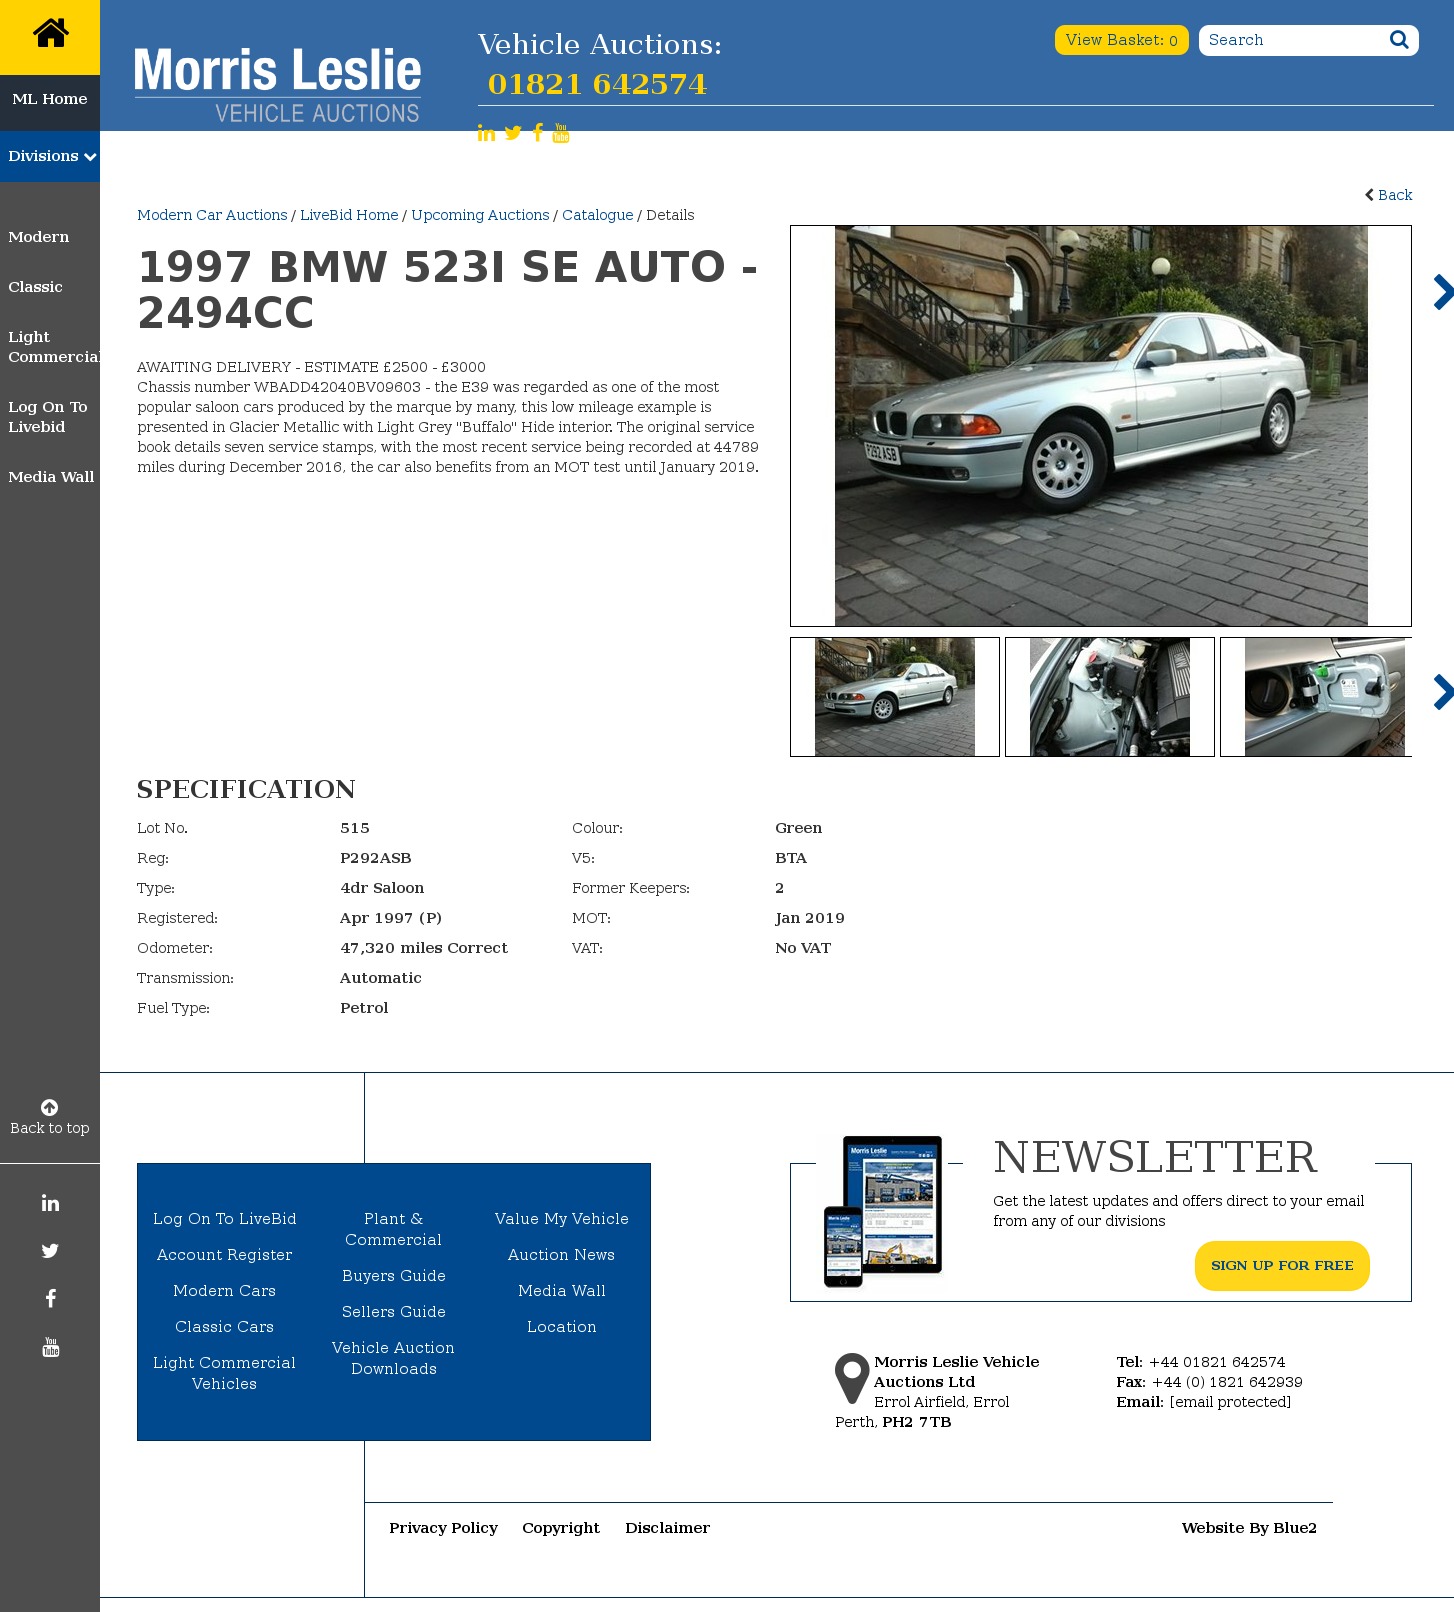Image resolution: width=1454 pixels, height=1612 pixels.
Task: Open footer Account Register link
Action: (225, 1255)
